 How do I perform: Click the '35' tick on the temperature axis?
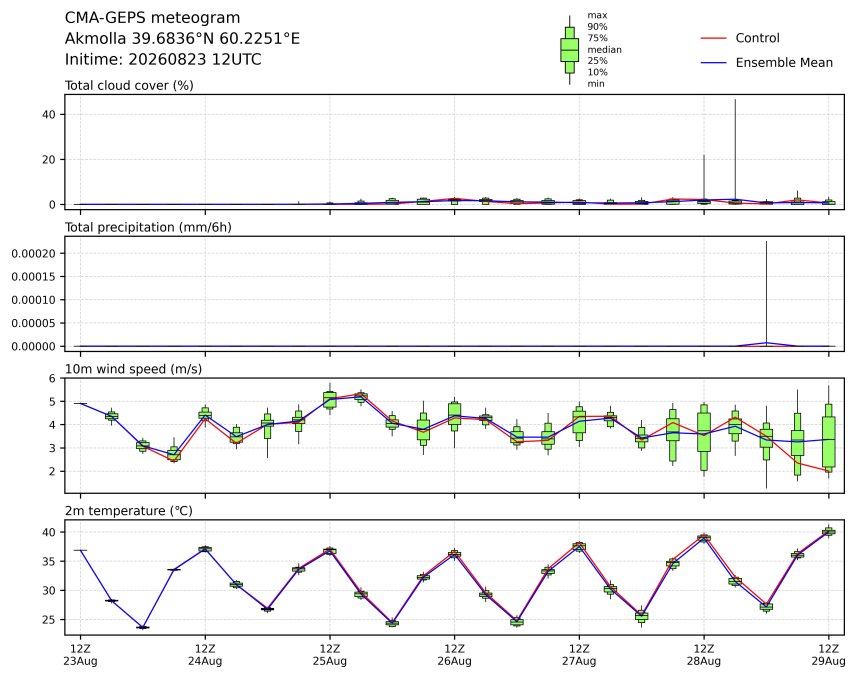tap(49, 562)
